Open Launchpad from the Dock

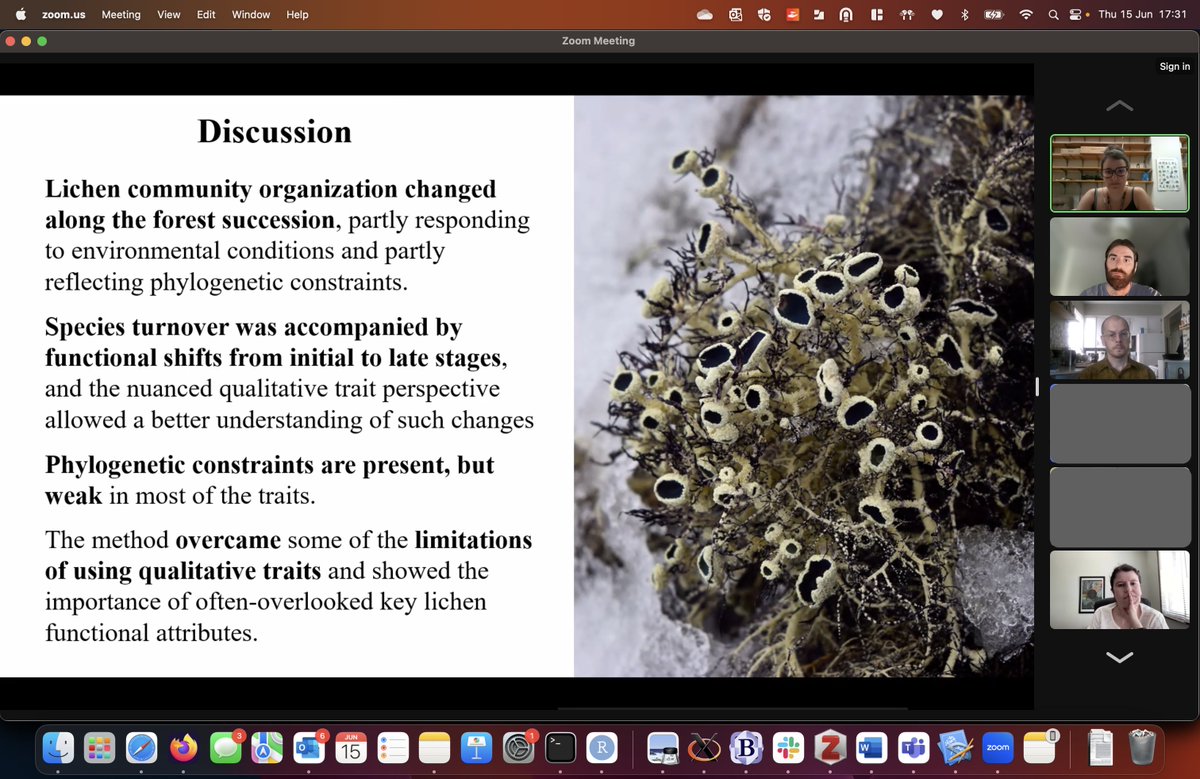pos(99,746)
